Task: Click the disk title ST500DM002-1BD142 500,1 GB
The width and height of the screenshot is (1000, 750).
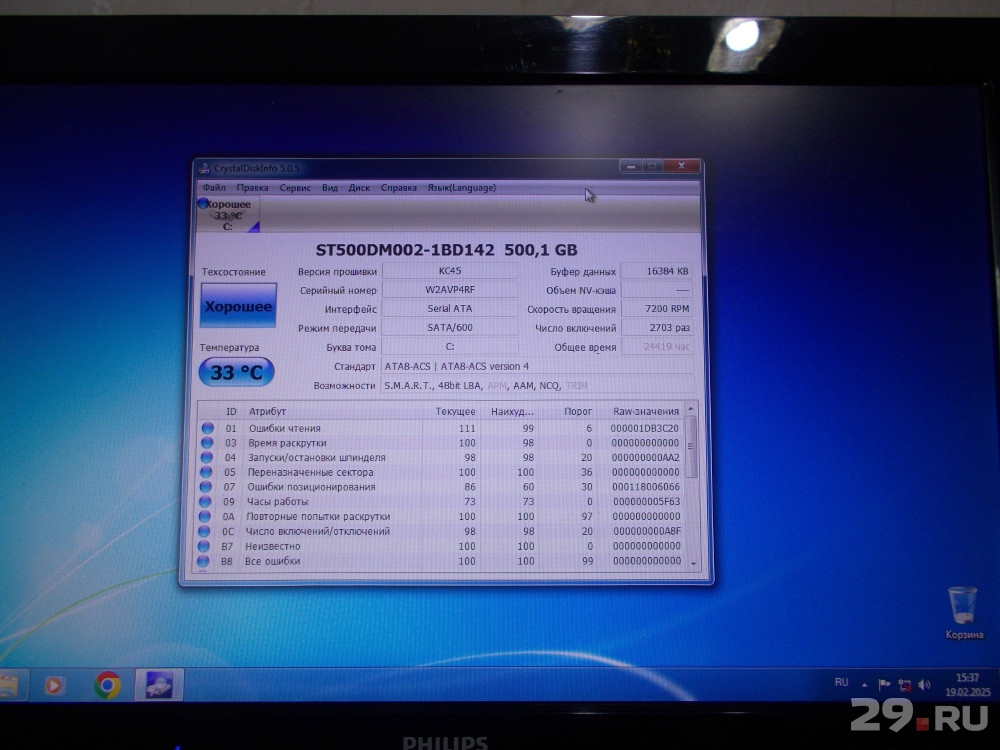Action: pyautogui.click(x=446, y=250)
